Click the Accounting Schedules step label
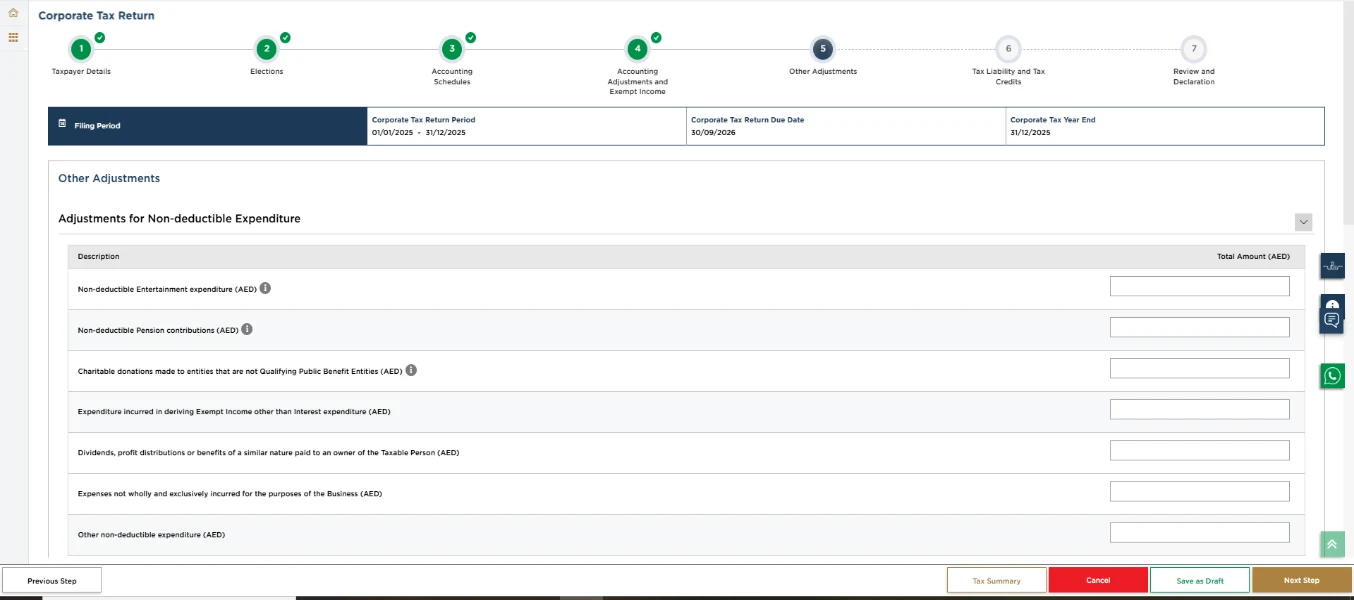This screenshot has width=1354, height=600. click(x=452, y=77)
